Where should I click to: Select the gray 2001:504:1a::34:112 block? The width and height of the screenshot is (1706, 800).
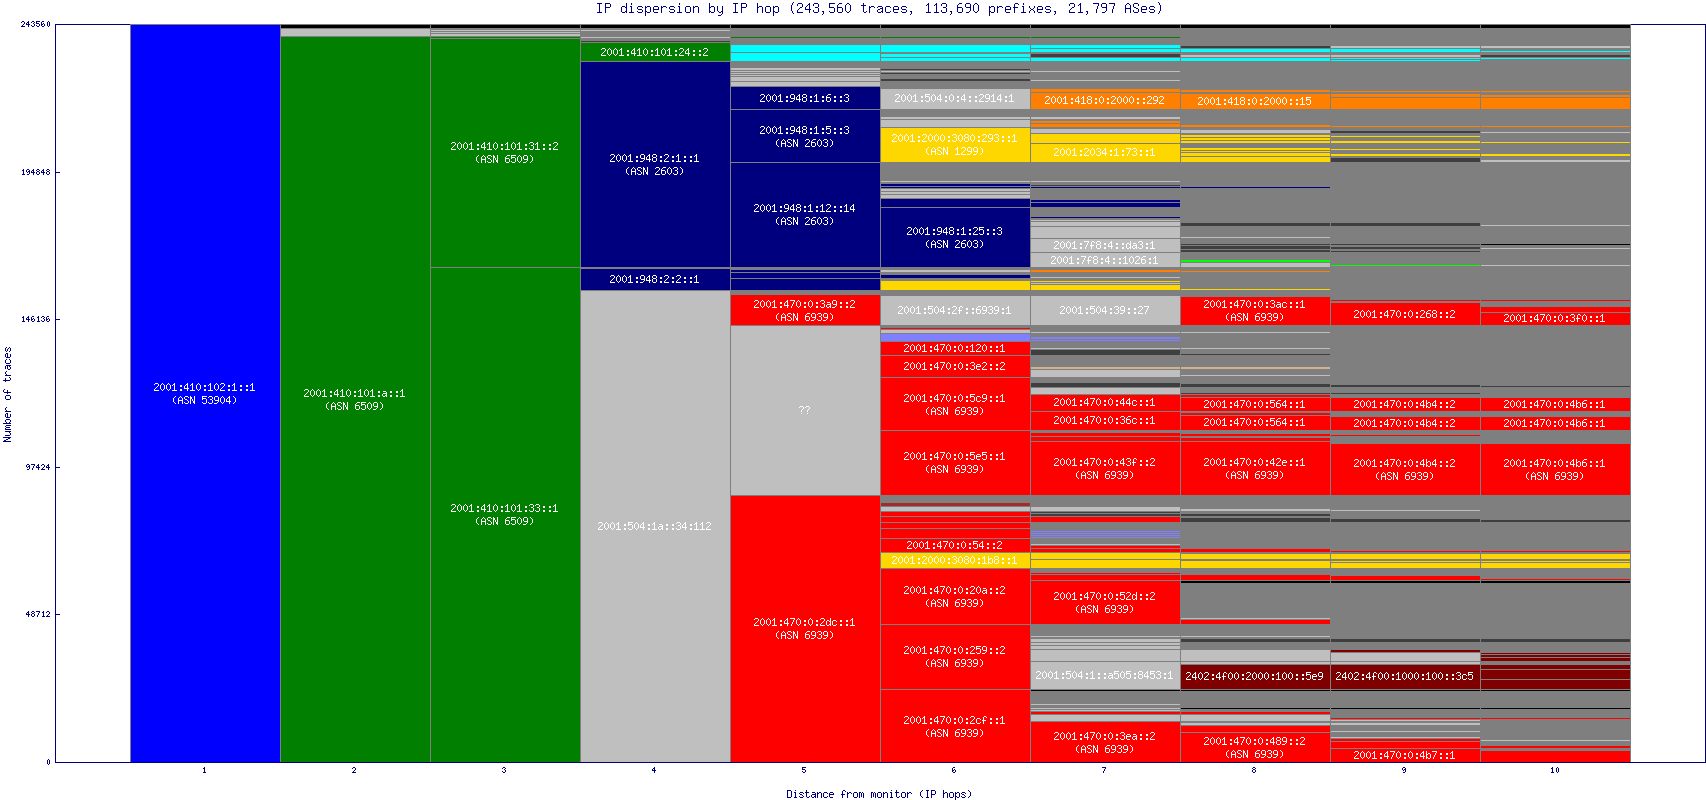click(655, 526)
